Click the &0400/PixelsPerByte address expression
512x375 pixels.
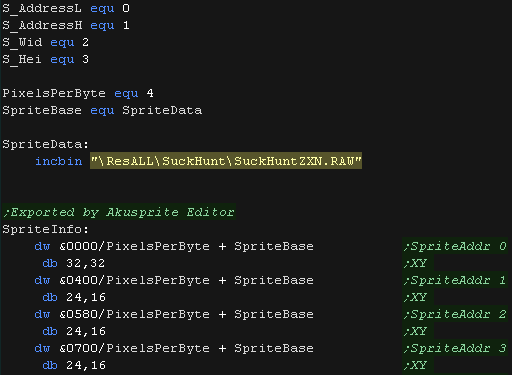[135, 280]
